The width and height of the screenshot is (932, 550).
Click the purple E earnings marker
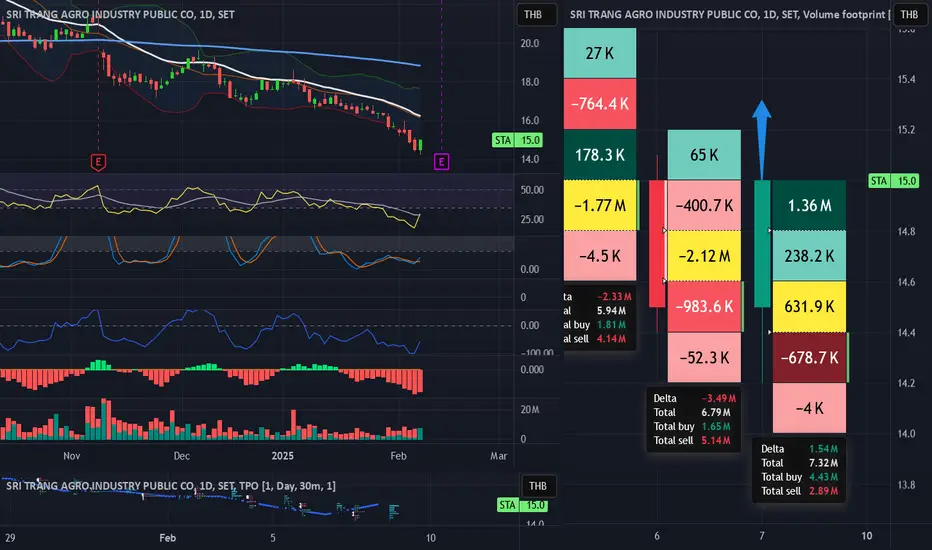(x=441, y=162)
